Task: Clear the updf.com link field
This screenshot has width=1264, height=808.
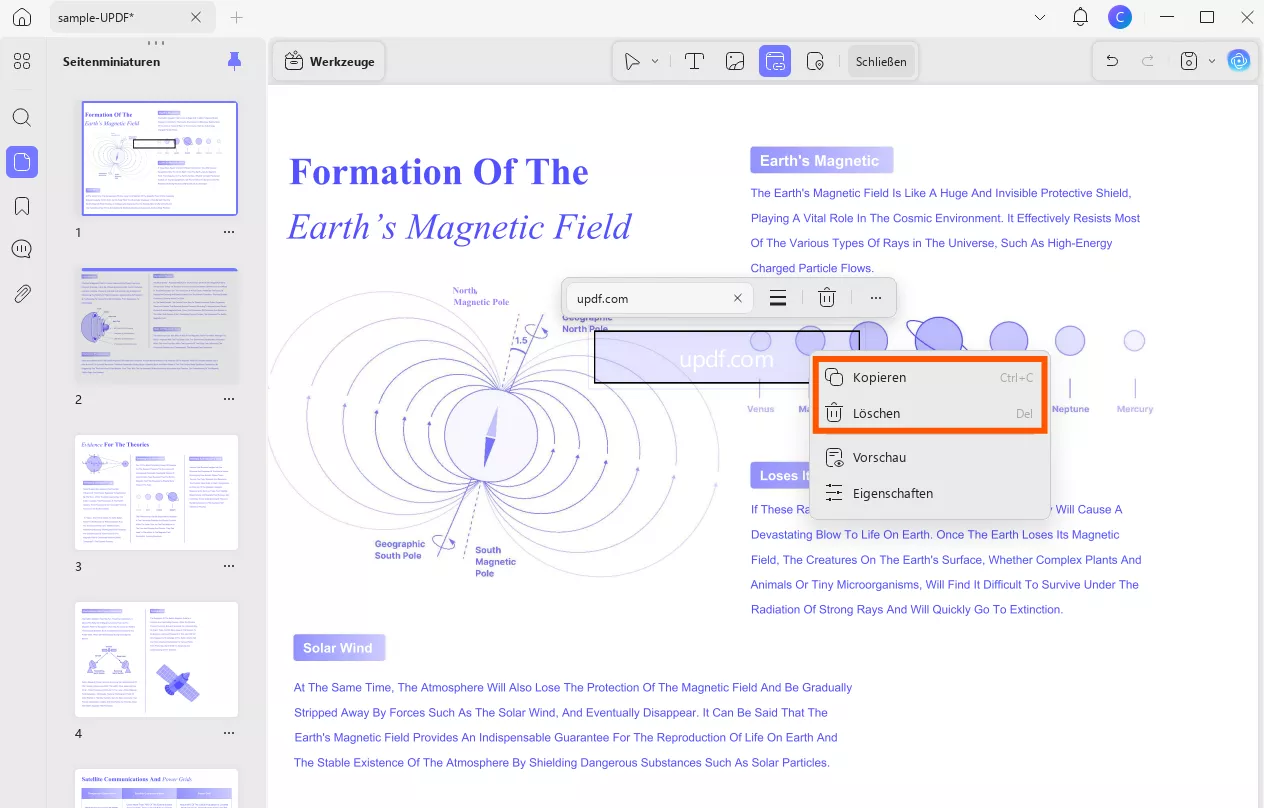Action: pos(738,298)
